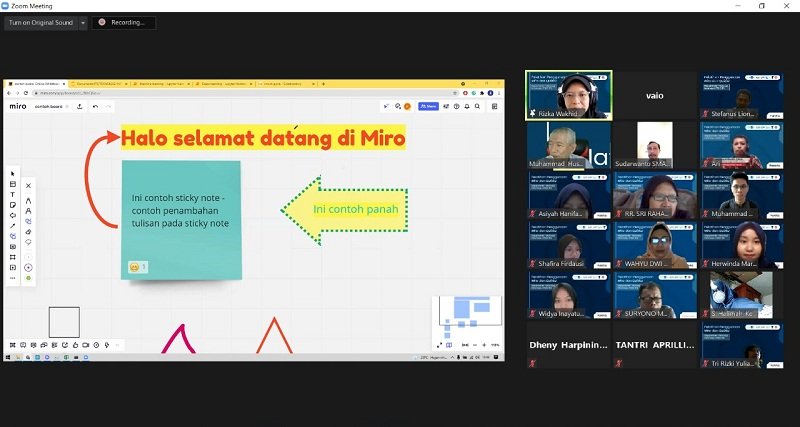Screen dimensions: 800x427
Task: Click the browser reload button
Action: [x=26, y=93]
